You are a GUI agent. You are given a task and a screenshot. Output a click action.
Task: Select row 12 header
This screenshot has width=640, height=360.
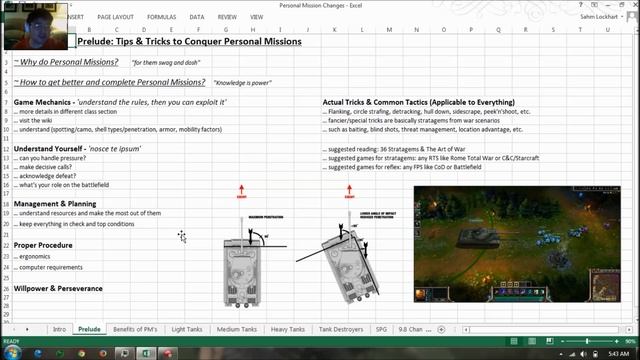[6, 149]
